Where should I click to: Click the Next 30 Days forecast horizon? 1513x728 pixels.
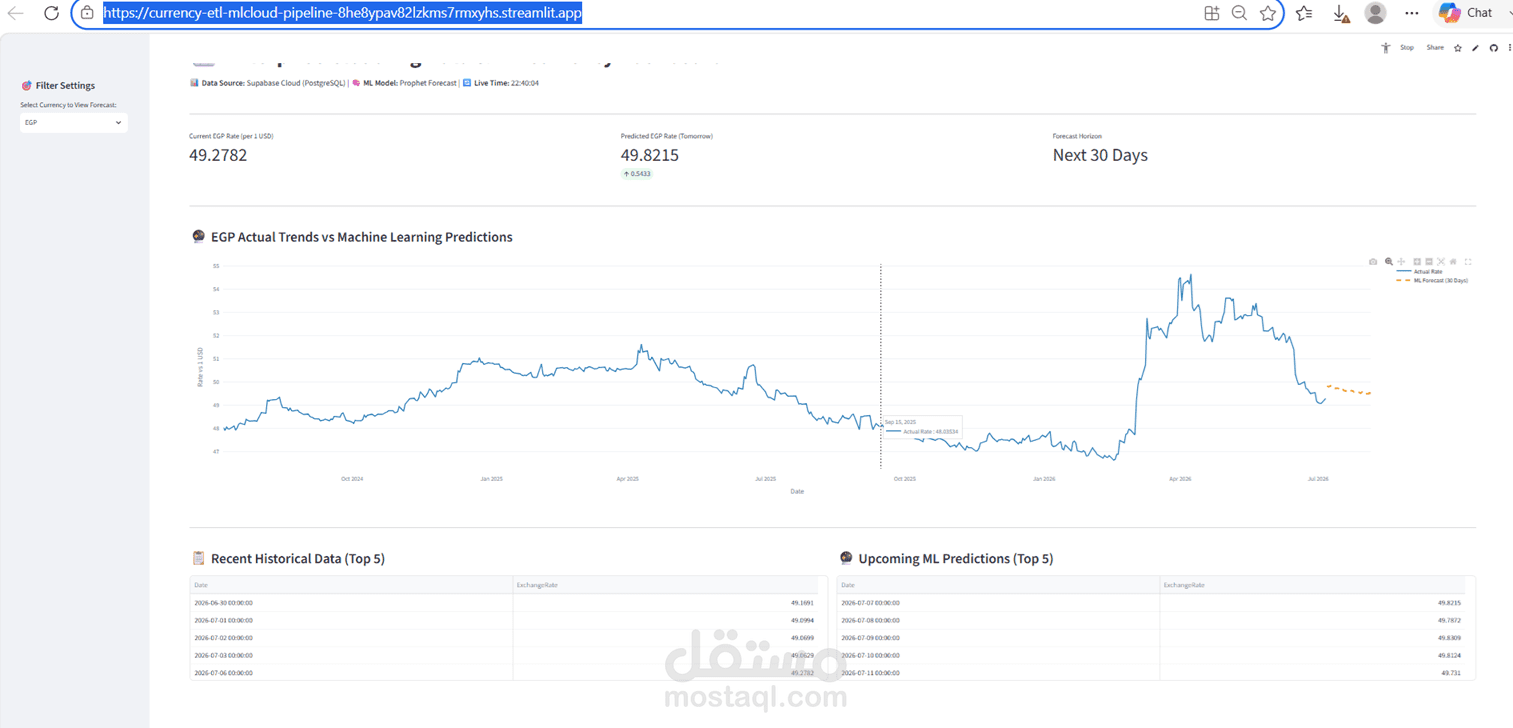(x=1100, y=155)
